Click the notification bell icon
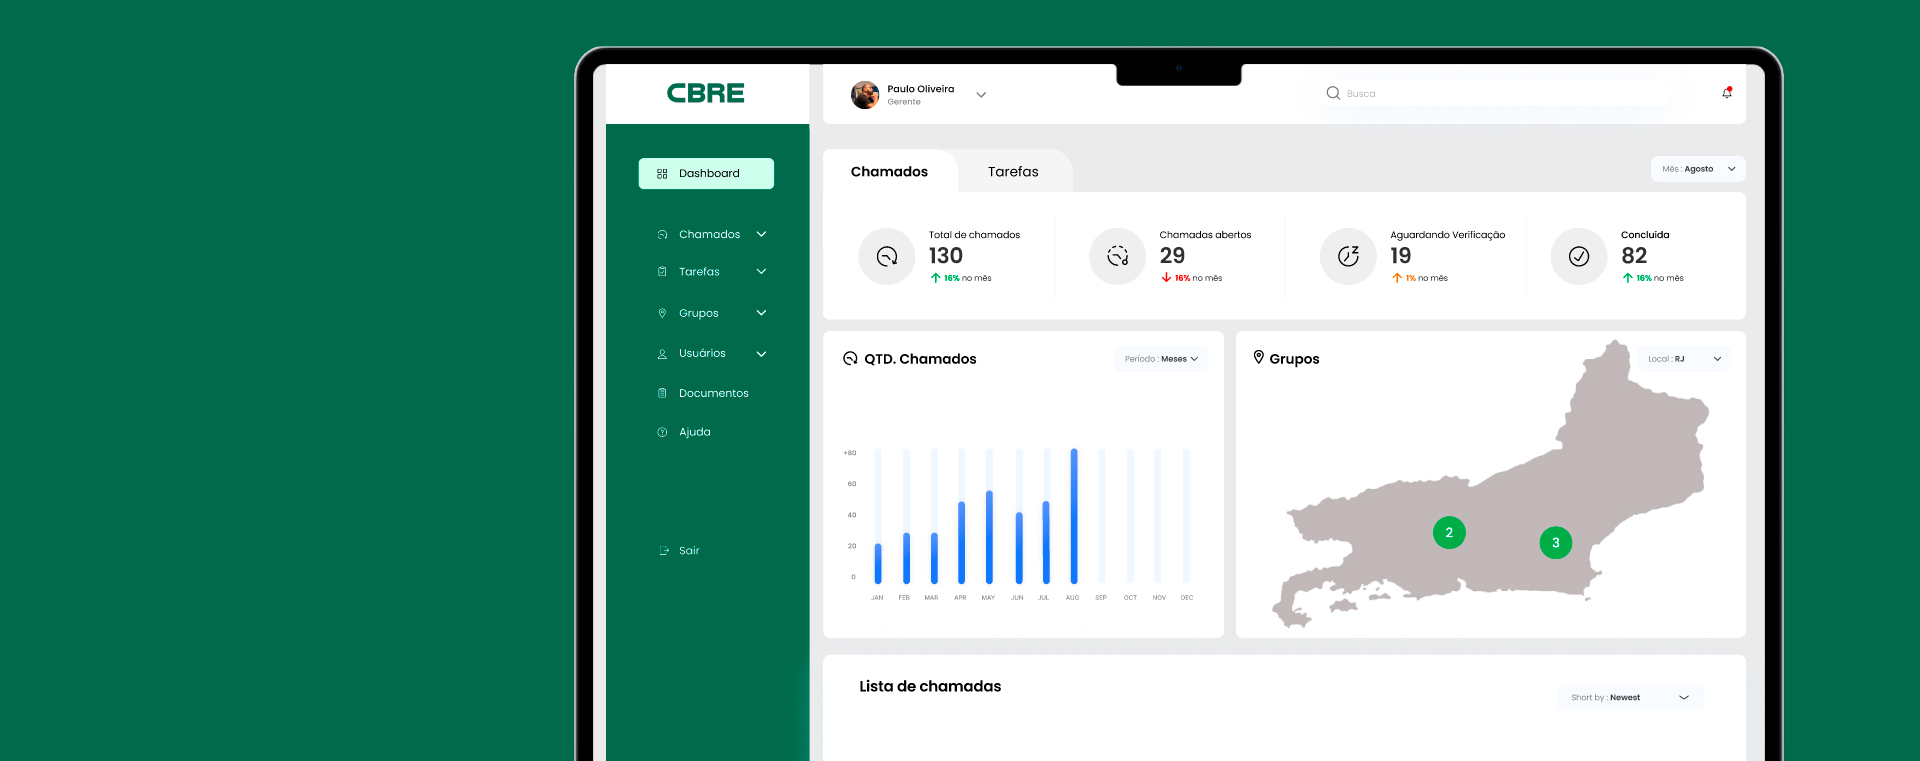The width and height of the screenshot is (1920, 761). 1726,93
